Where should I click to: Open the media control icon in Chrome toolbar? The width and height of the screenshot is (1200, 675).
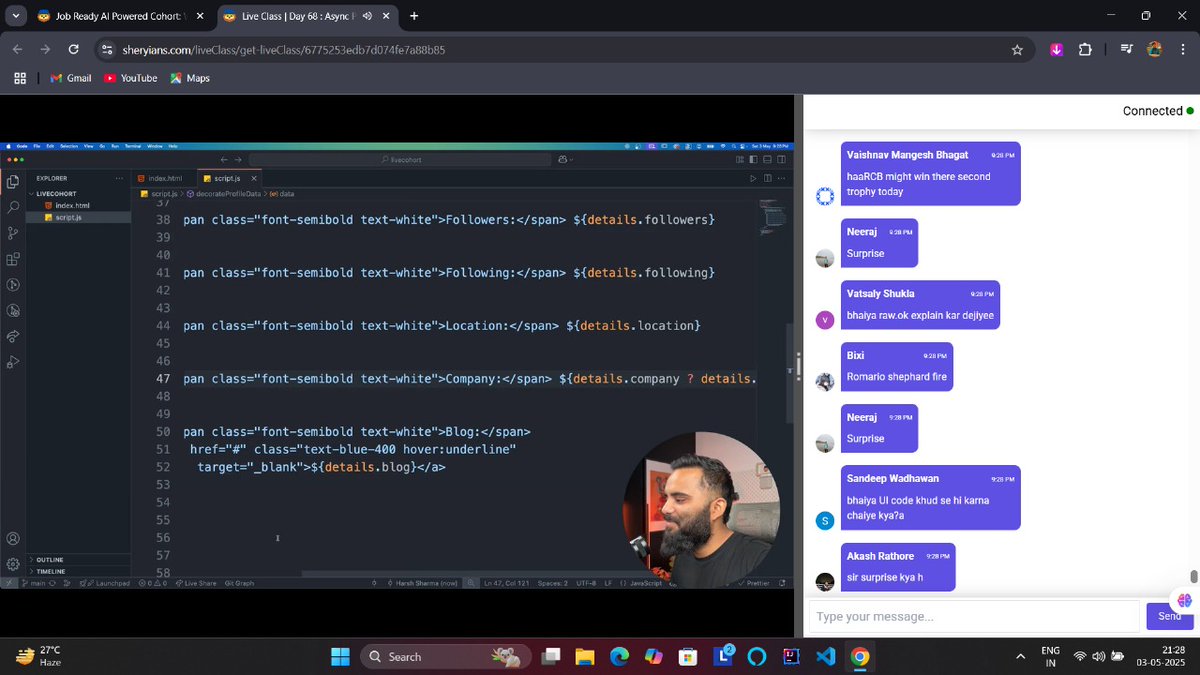pos(1127,49)
